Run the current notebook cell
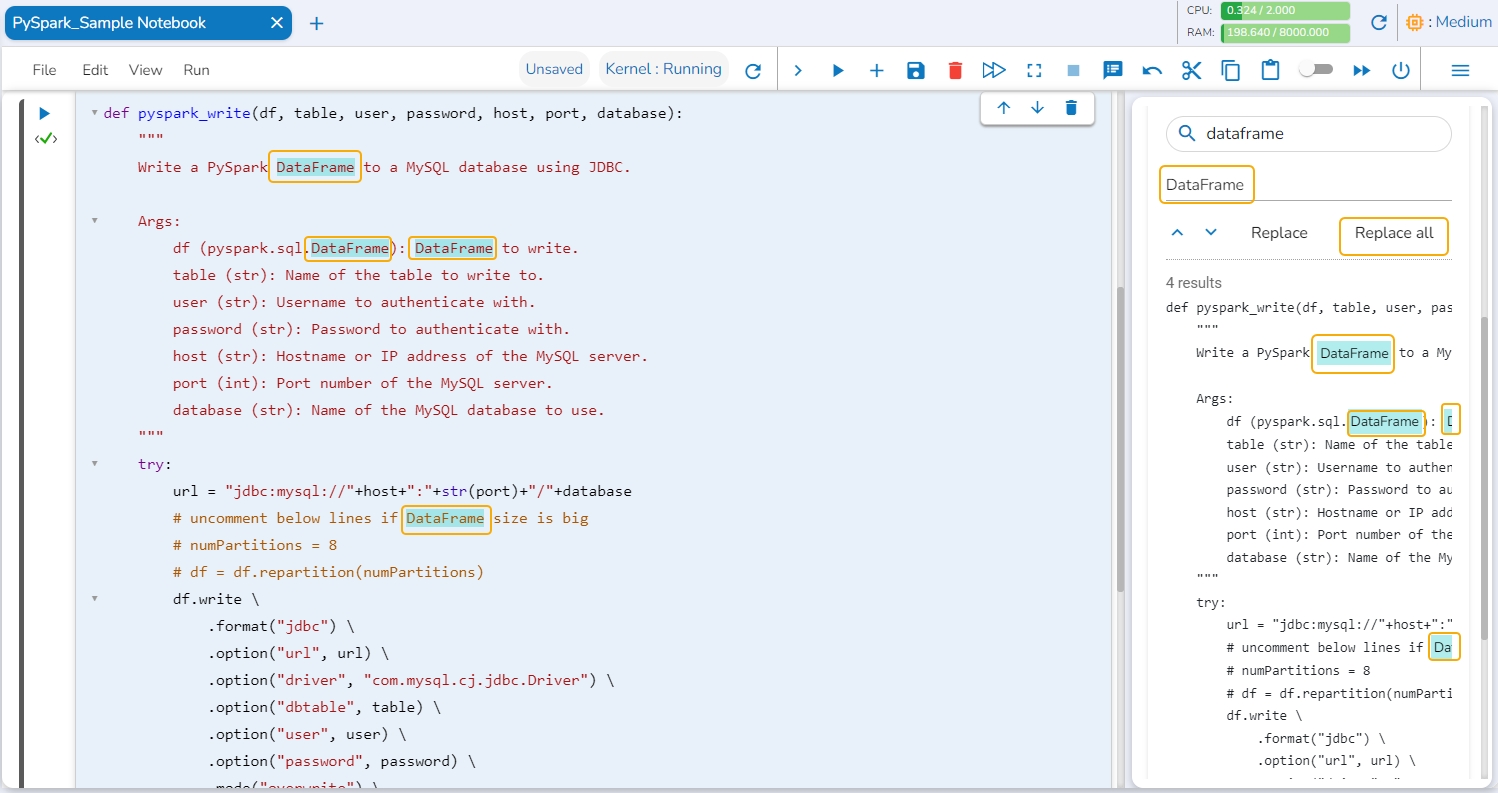1498x793 pixels. [44, 113]
